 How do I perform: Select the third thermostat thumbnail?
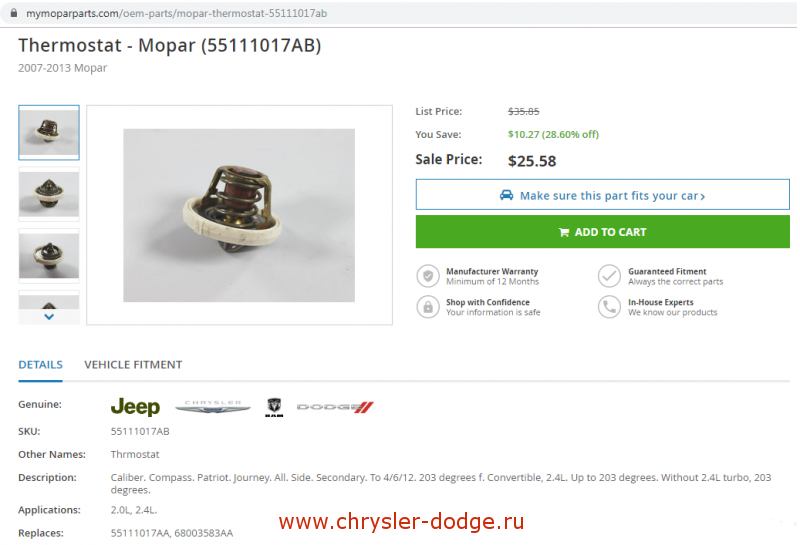pos(49,256)
